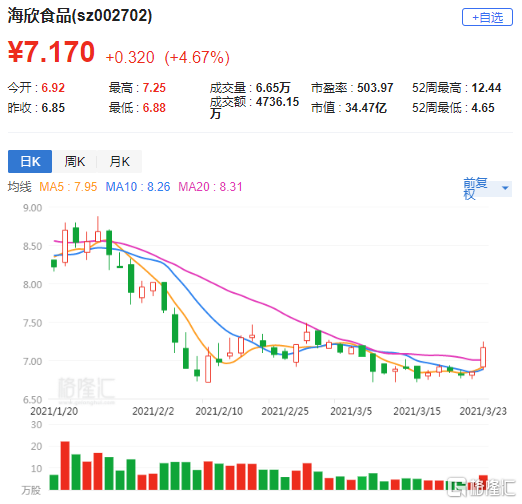The image size is (522, 504).
Task: Add stock via +自选 button
Action: click(x=487, y=17)
